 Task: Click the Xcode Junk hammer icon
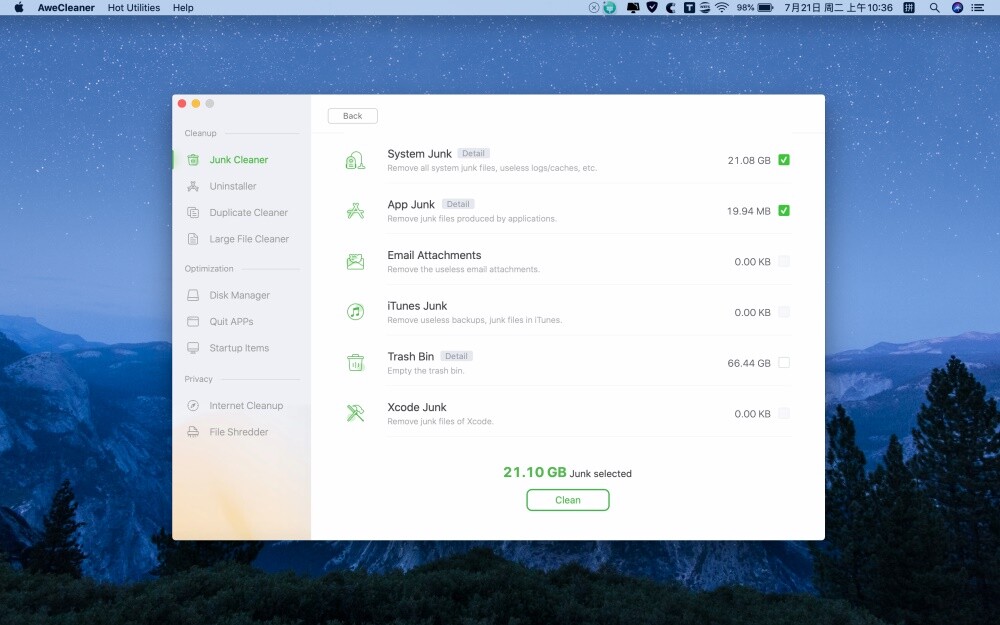pos(355,413)
